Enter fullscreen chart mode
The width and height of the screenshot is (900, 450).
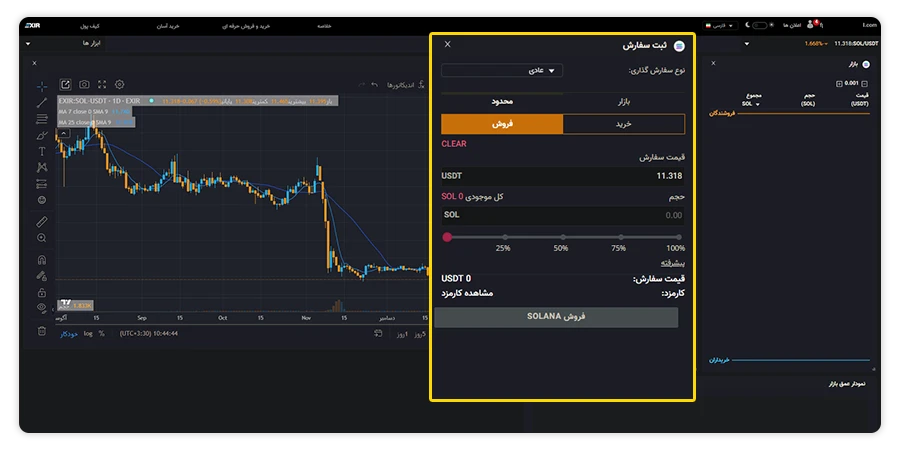(102, 84)
